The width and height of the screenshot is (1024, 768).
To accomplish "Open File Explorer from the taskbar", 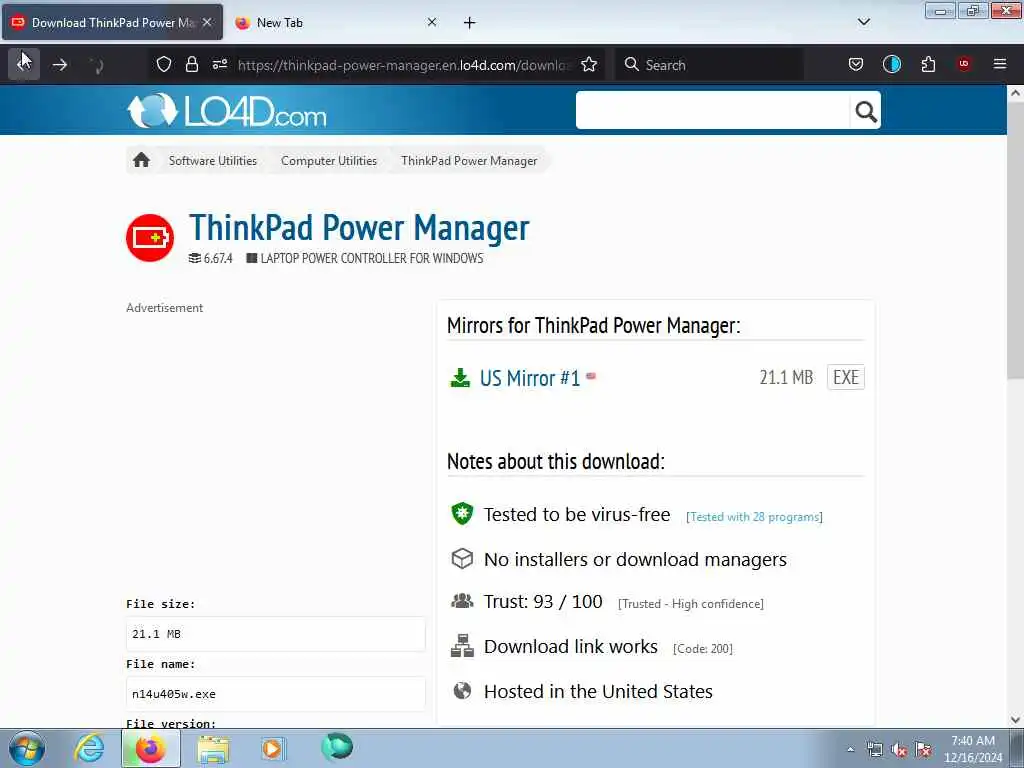I will coord(213,749).
